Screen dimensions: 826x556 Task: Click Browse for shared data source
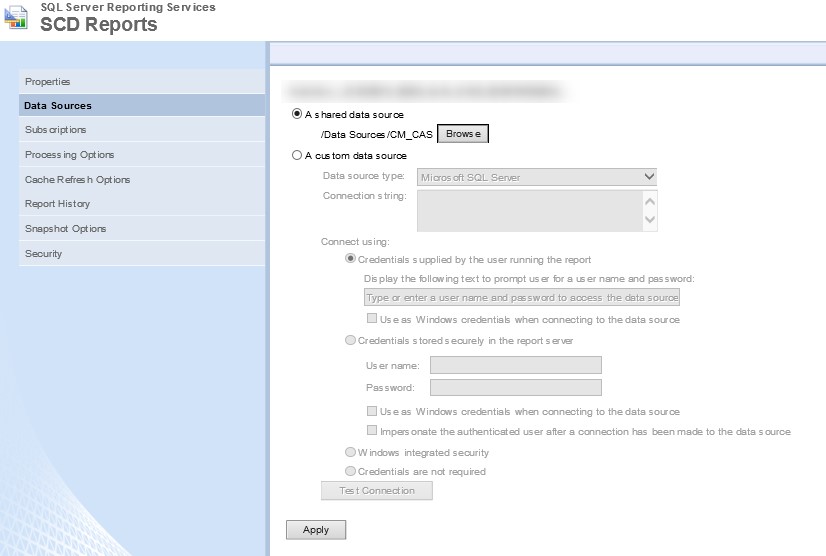pyautogui.click(x=463, y=134)
